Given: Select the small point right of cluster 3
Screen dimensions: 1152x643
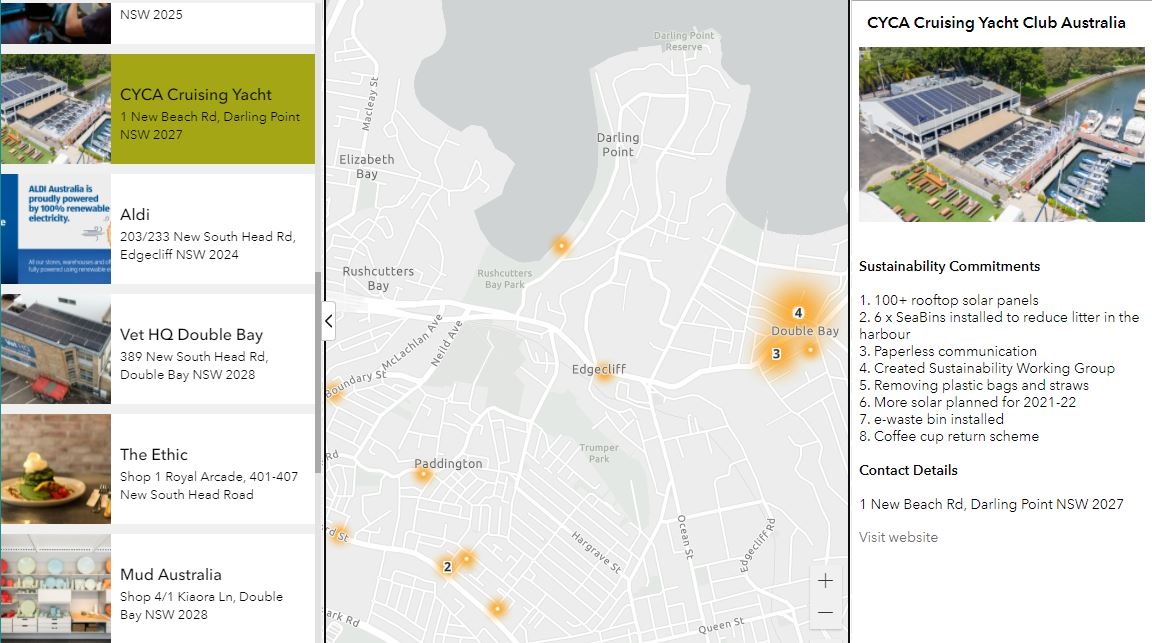Looking at the screenshot, I should click(810, 350).
